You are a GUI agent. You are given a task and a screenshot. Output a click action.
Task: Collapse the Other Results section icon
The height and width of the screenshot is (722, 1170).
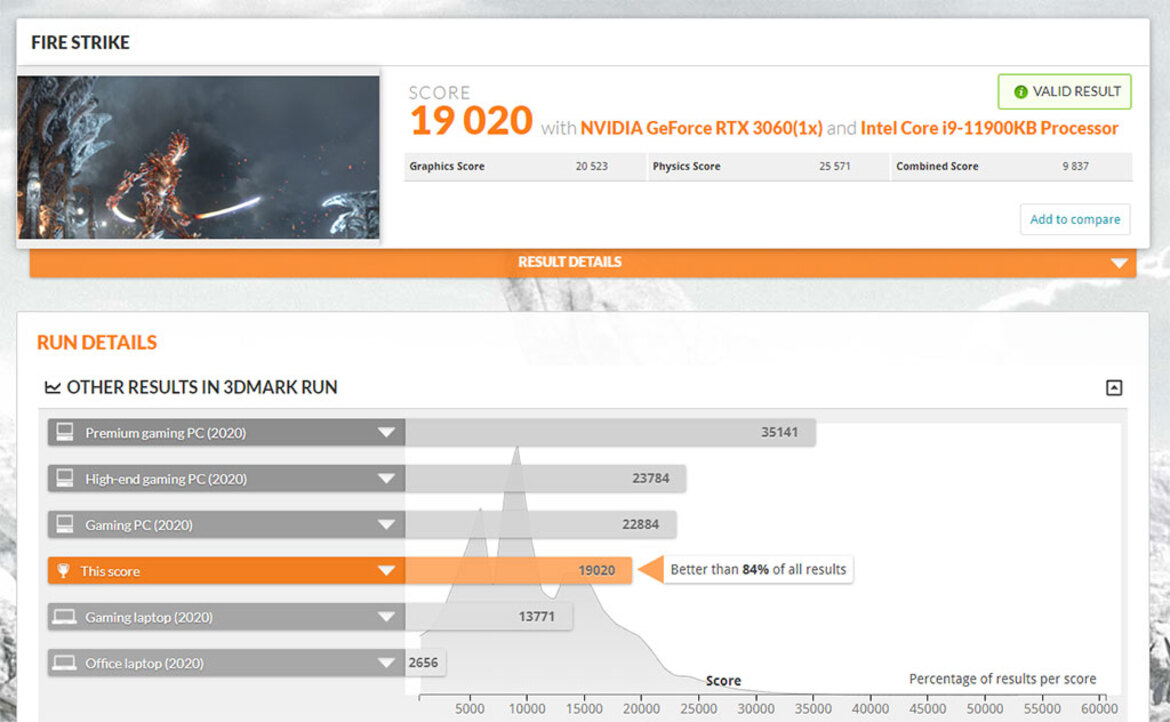click(x=1113, y=388)
